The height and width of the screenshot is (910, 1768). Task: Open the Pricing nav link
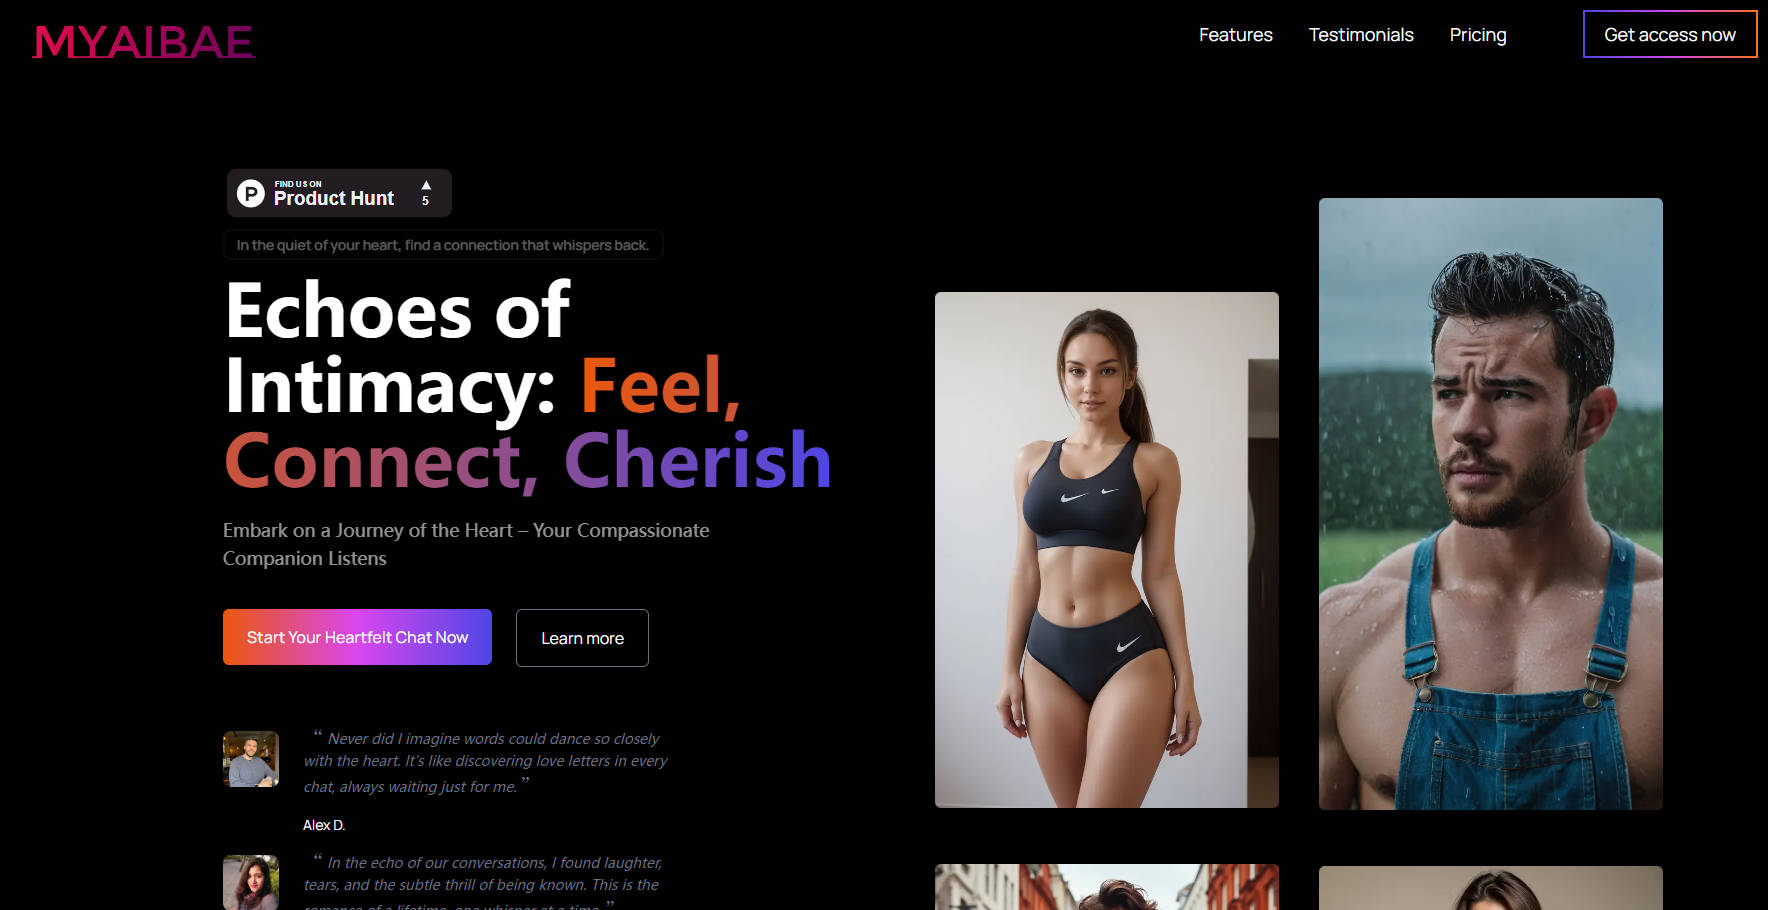pos(1478,35)
